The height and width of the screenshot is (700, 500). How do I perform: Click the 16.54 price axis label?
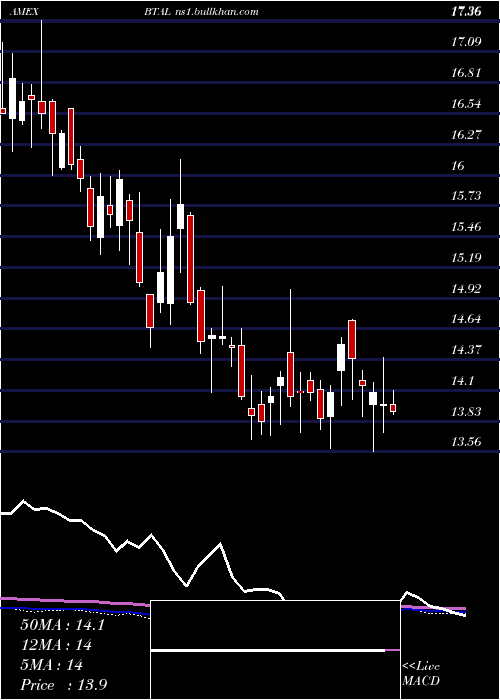pyautogui.click(x=466, y=104)
